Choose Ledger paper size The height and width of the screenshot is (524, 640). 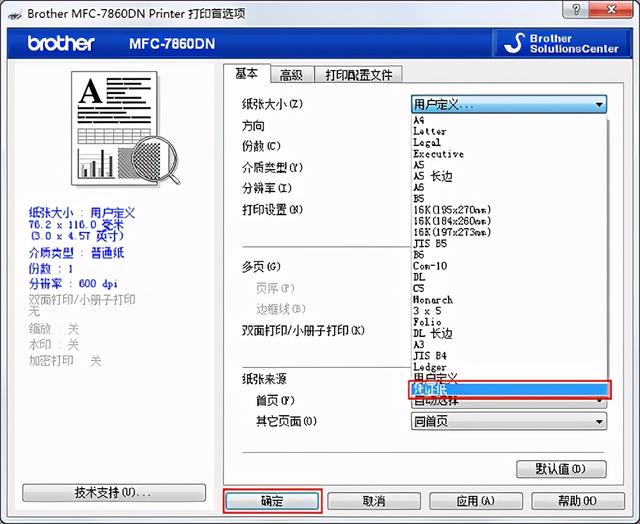point(429,367)
